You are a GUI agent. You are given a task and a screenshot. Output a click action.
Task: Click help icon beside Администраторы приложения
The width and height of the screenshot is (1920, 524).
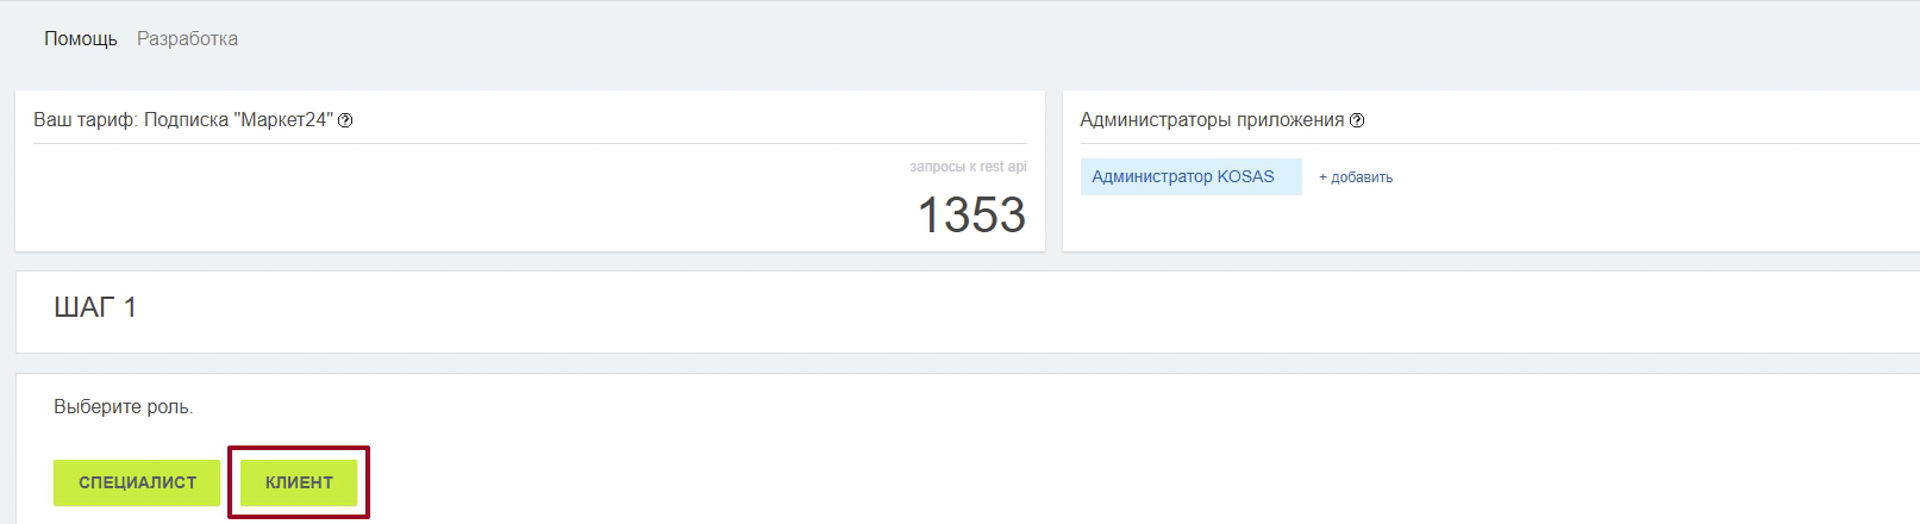click(x=1357, y=120)
